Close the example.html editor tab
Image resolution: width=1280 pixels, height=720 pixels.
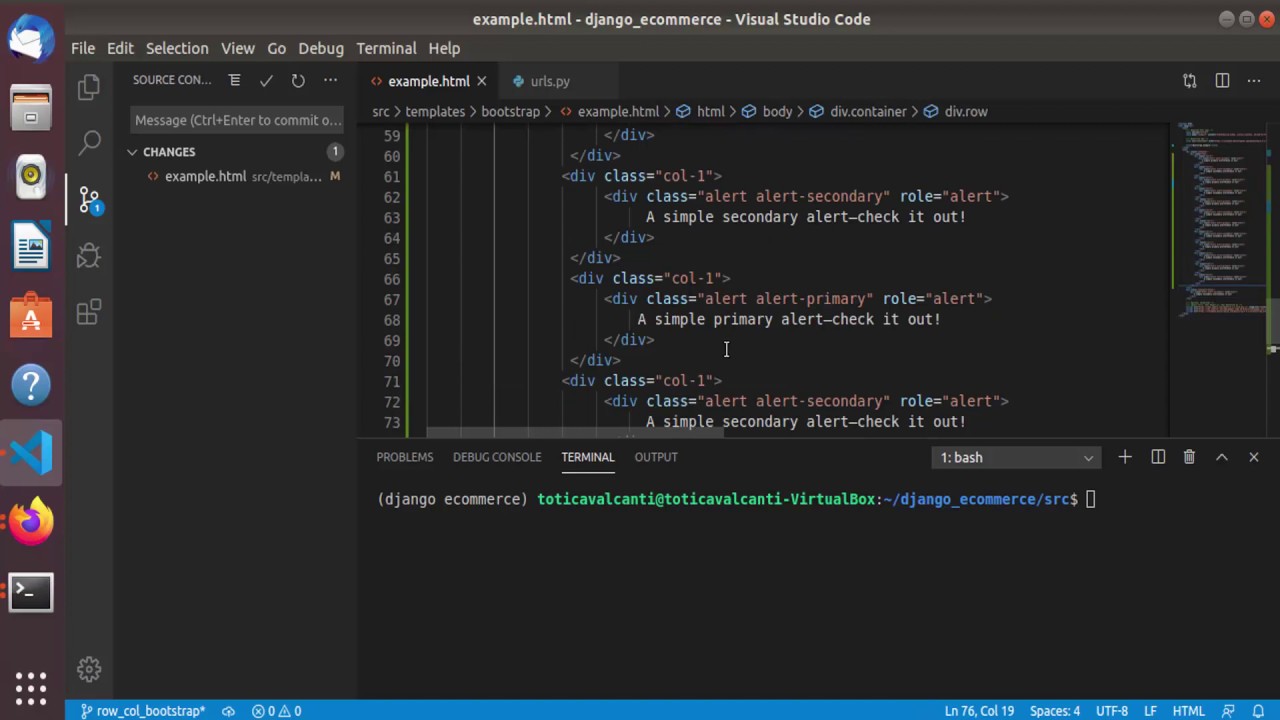tap(481, 81)
